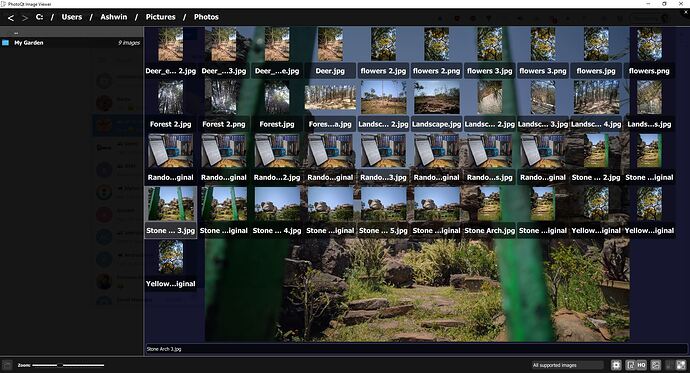690x373 pixels.
Task: Select the Landscape.jpg thumbnail
Action: tap(437, 105)
